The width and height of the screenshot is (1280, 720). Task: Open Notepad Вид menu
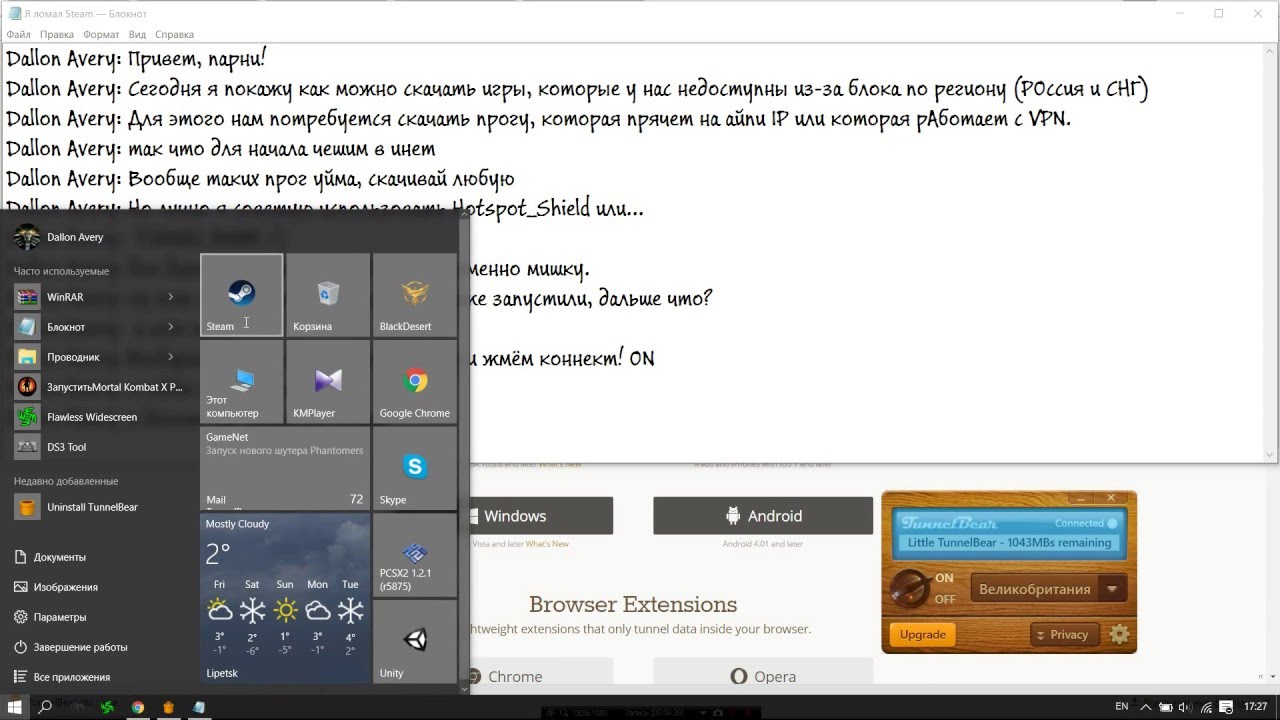coord(137,34)
